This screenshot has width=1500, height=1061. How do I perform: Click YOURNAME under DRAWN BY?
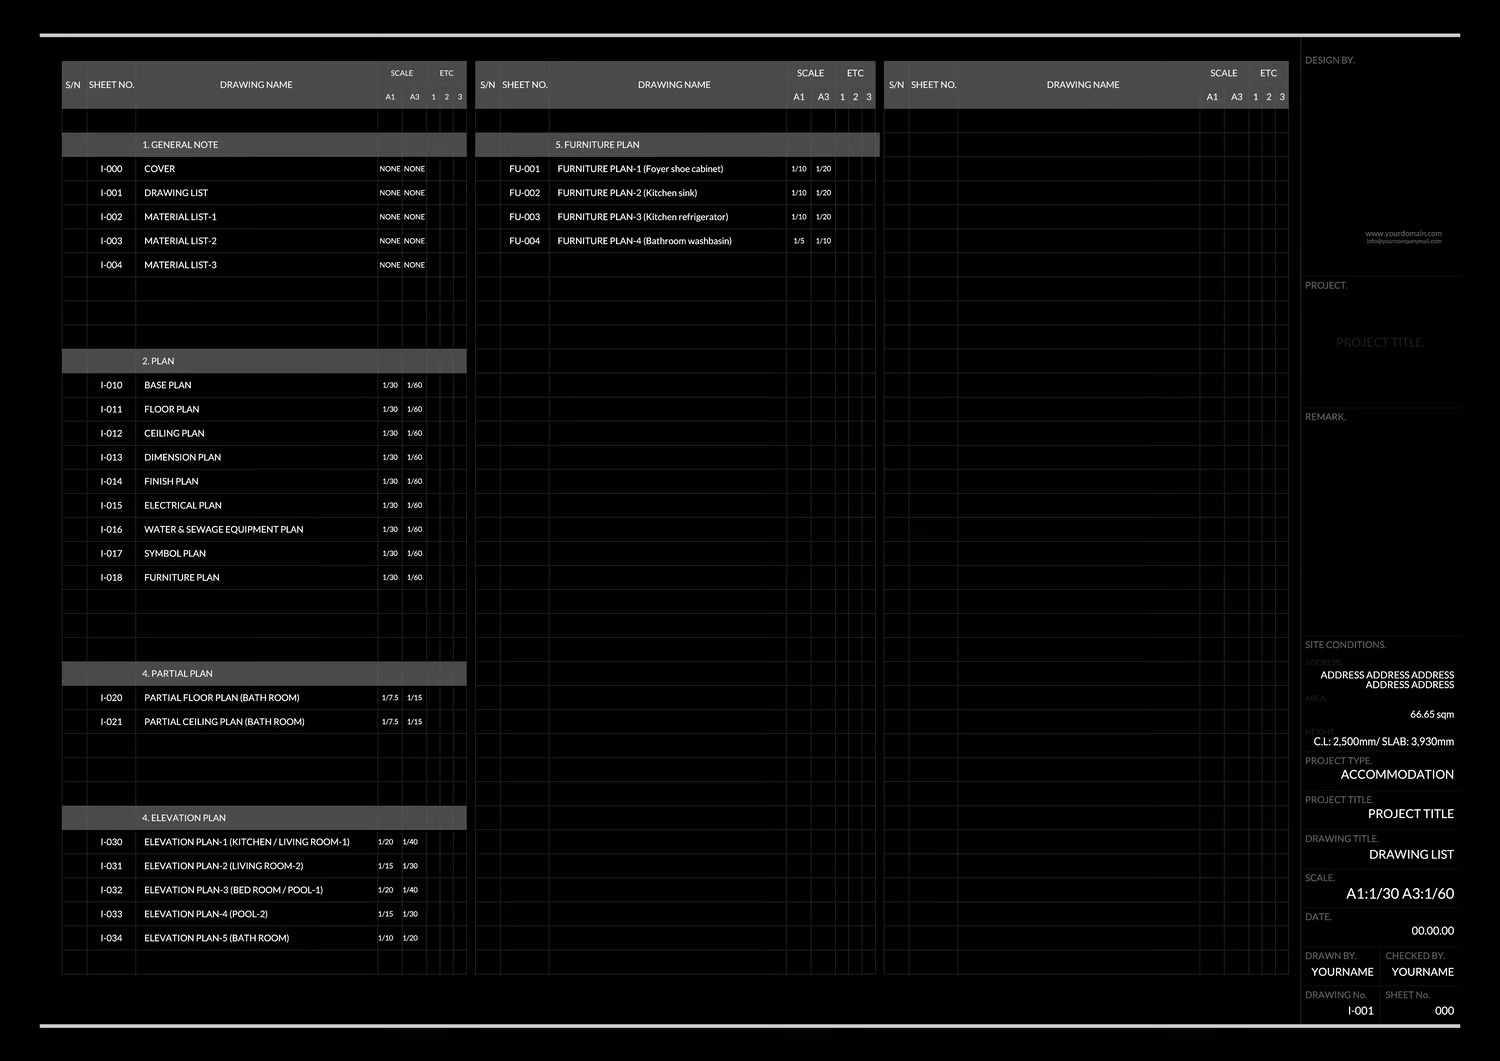coord(1342,972)
